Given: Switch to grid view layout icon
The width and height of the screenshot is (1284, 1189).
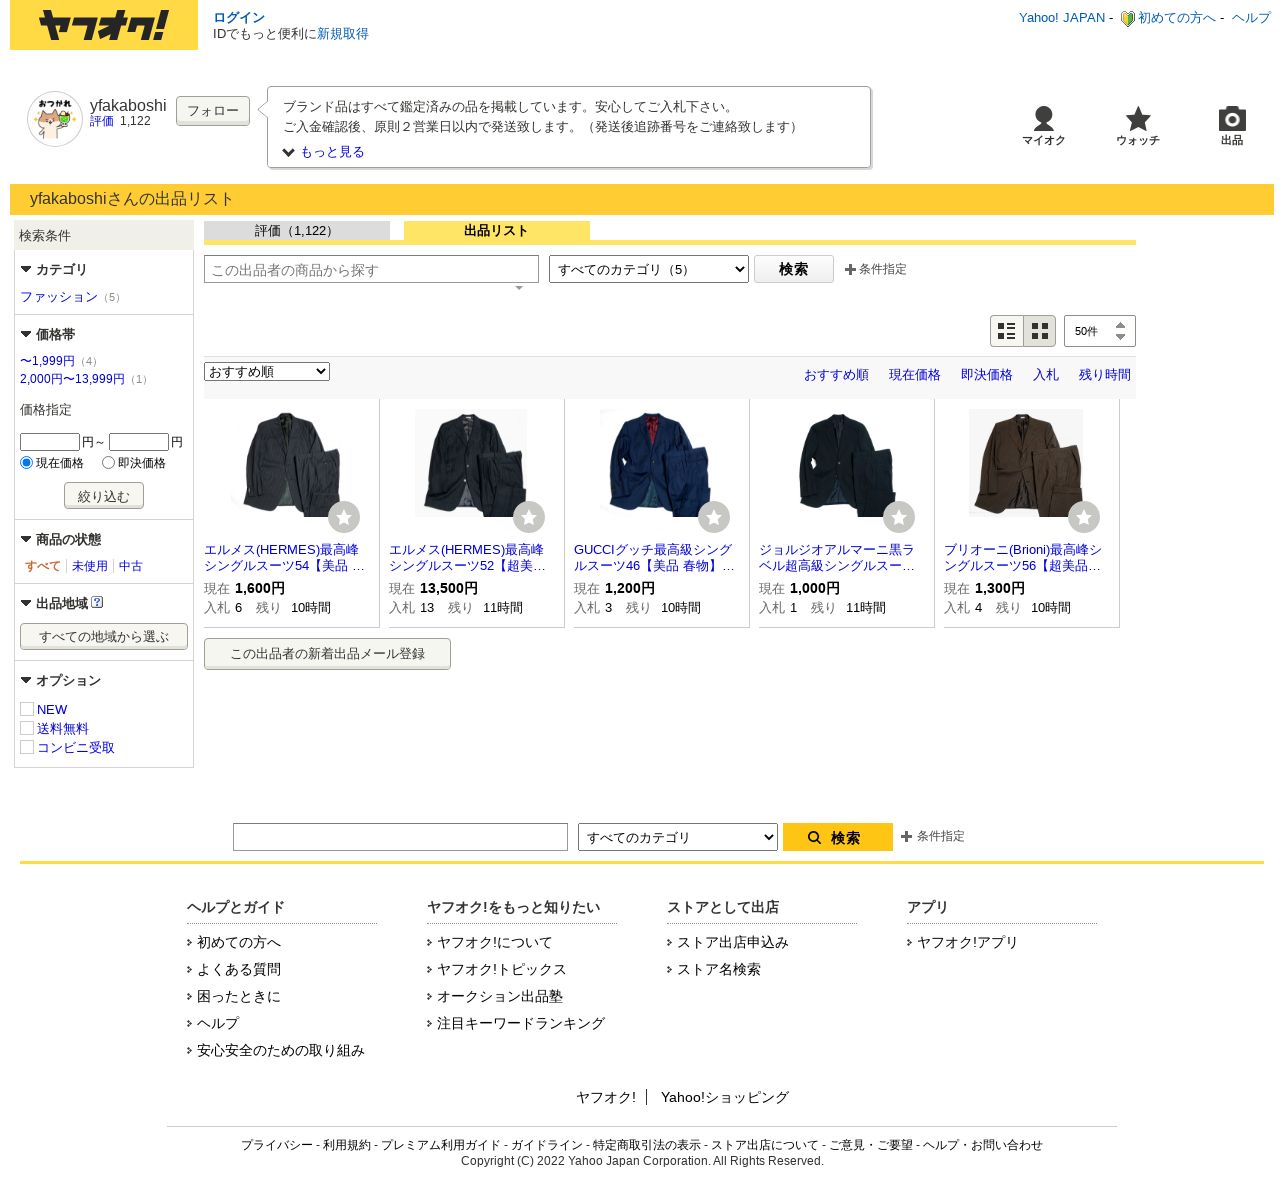Looking at the screenshot, I should click(x=1040, y=331).
